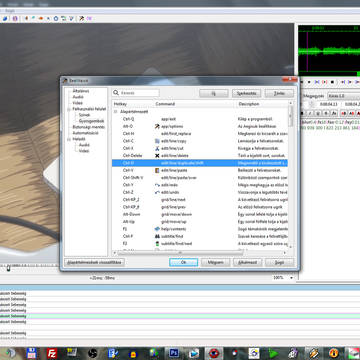
Task: Open Photoshop from the taskbar
Action: coord(174,353)
